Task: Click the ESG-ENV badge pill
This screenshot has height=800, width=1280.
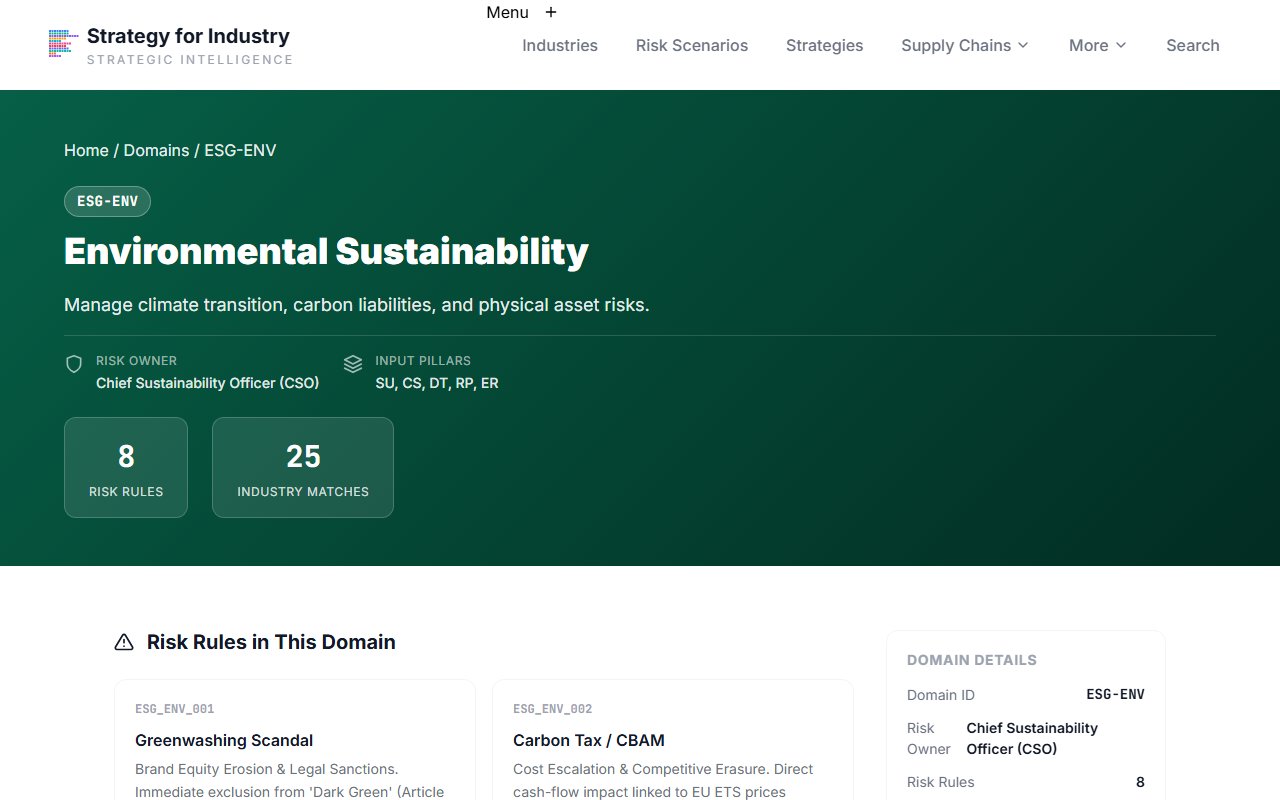Action: tap(107, 201)
